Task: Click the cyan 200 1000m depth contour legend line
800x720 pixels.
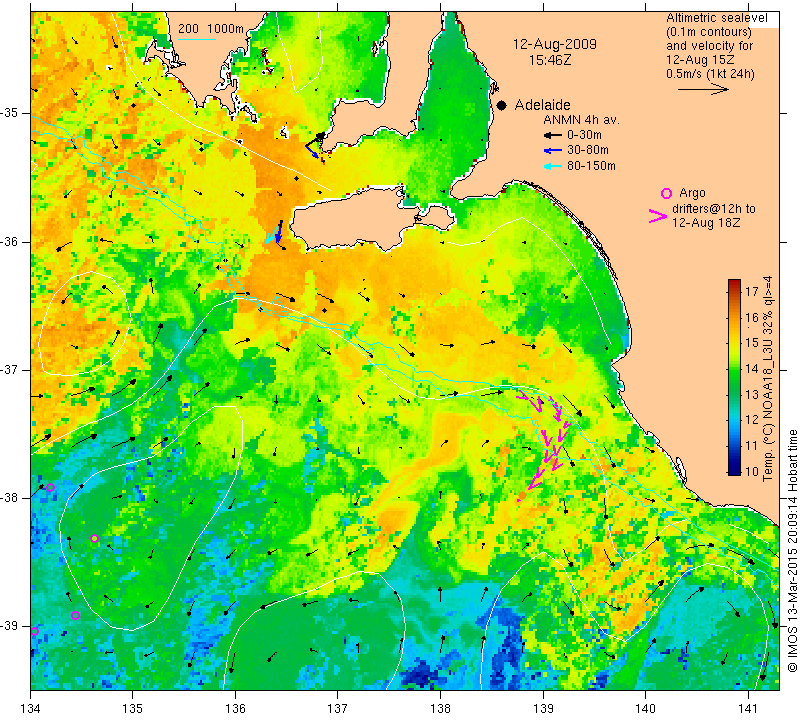Action: pyautogui.click(x=197, y=39)
